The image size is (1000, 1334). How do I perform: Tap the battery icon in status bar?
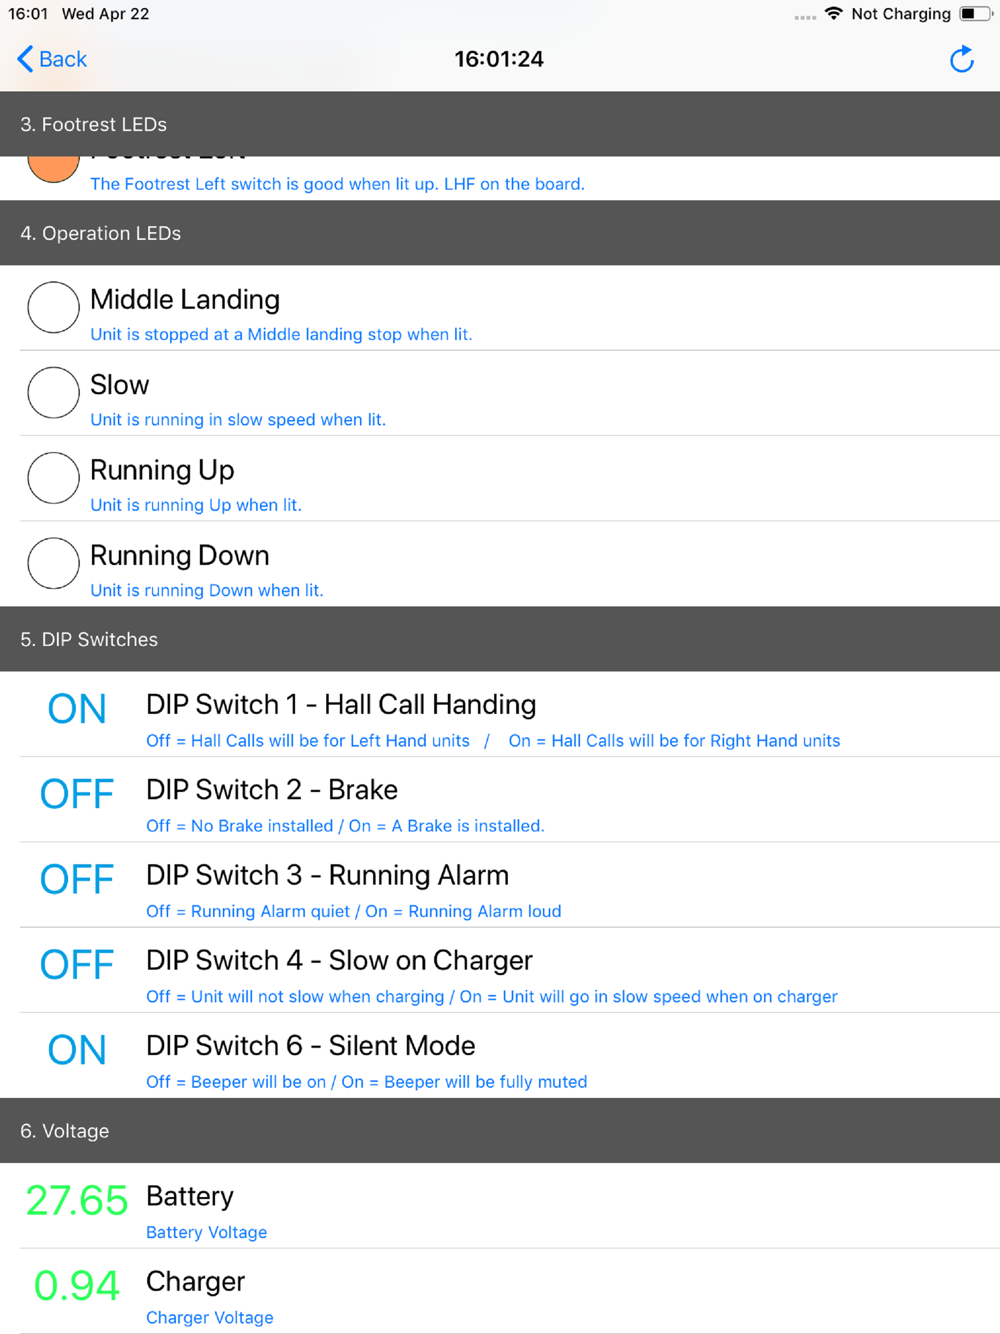975,14
